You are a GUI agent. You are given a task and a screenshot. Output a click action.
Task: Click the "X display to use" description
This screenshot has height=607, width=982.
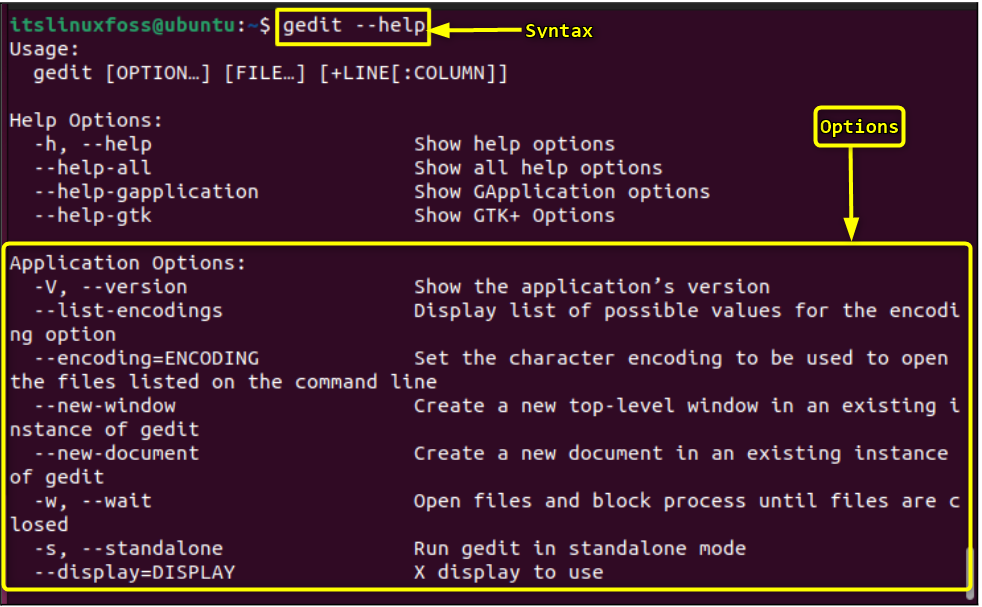tap(509, 573)
